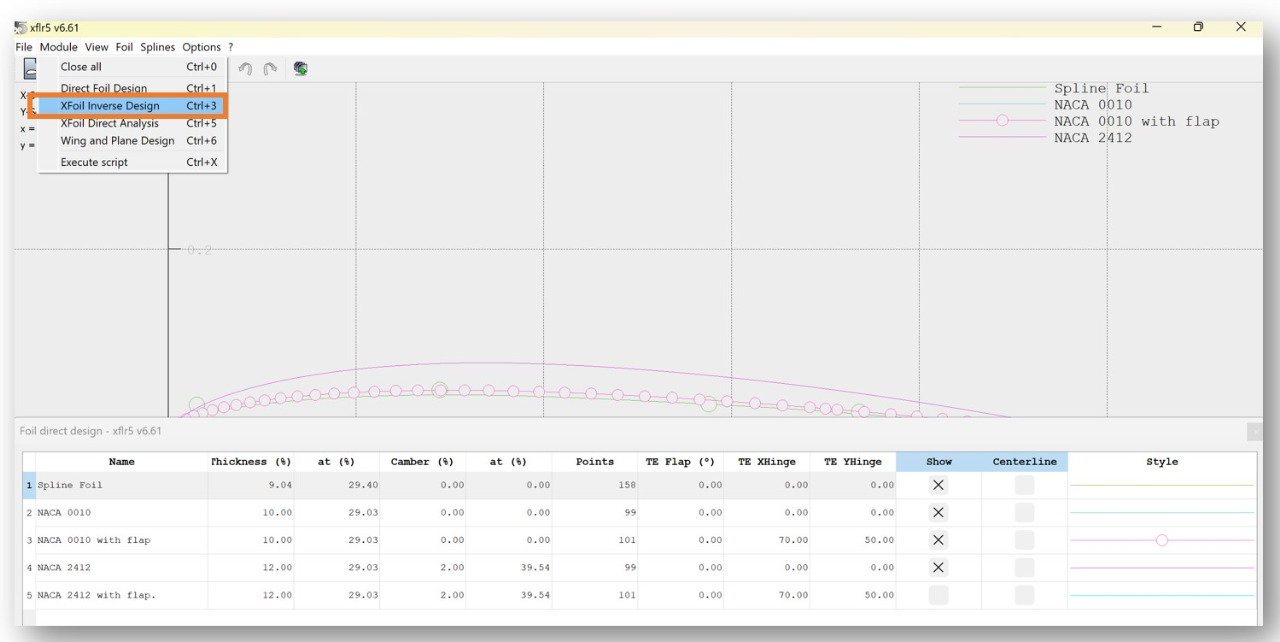
Task: Open the Foil menu in menu bar
Action: [x=125, y=47]
